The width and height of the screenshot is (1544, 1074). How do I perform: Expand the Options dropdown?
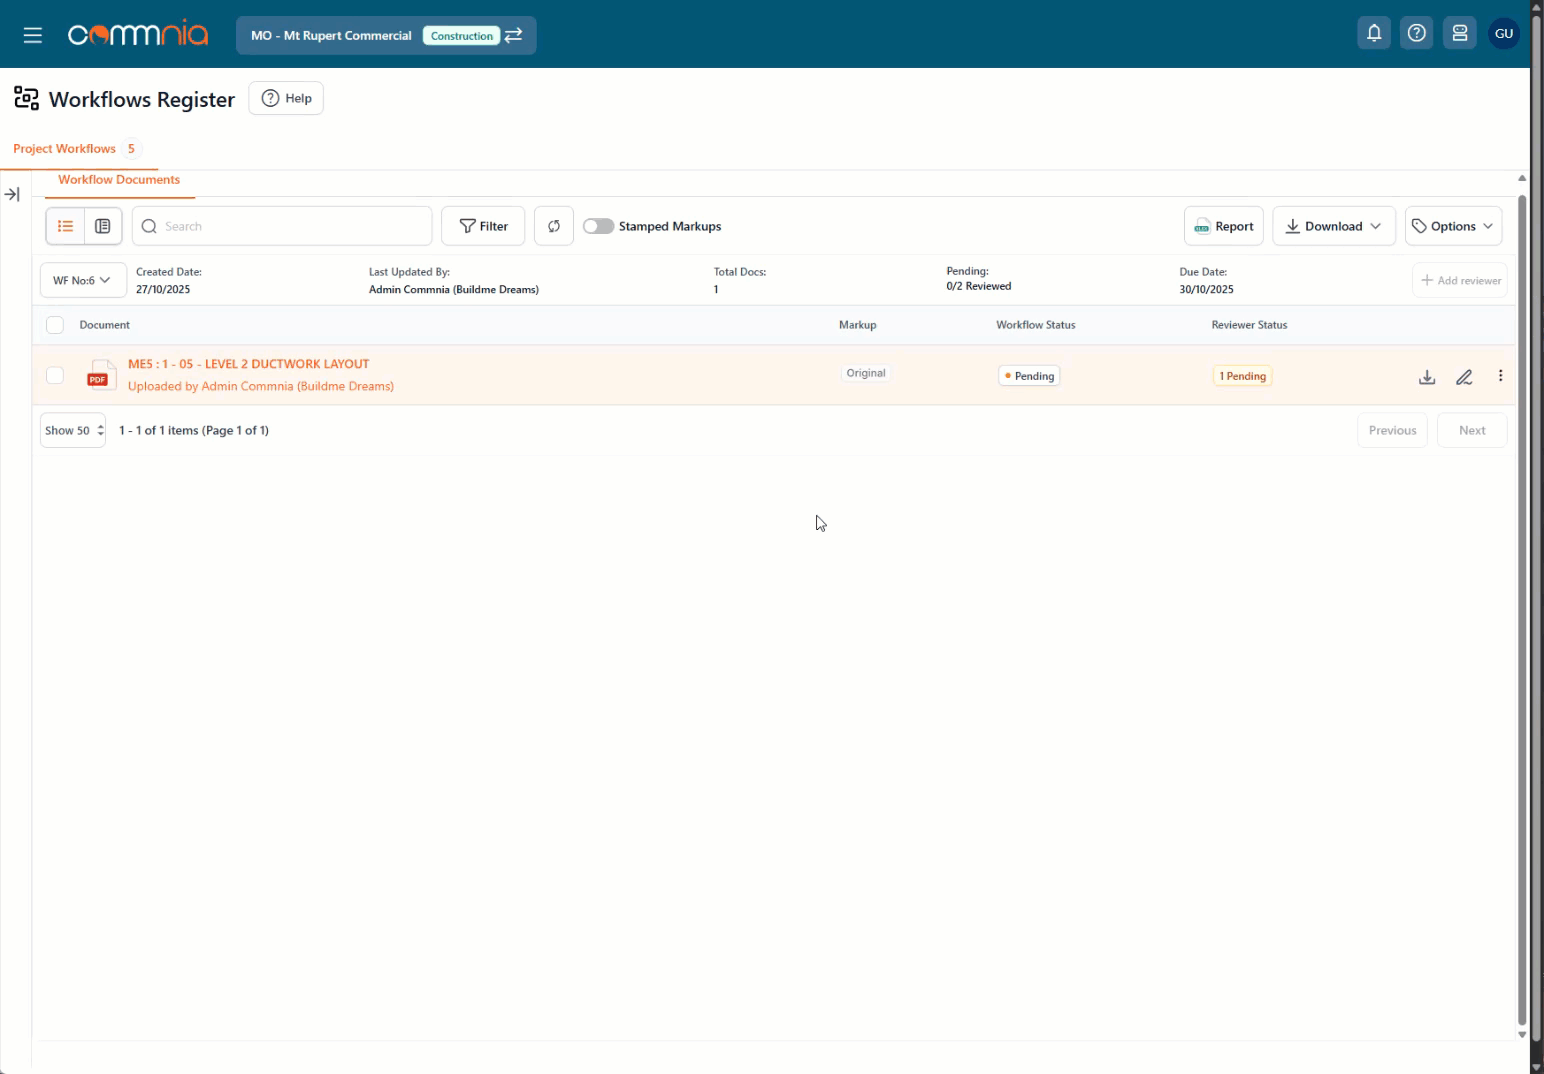click(1453, 226)
